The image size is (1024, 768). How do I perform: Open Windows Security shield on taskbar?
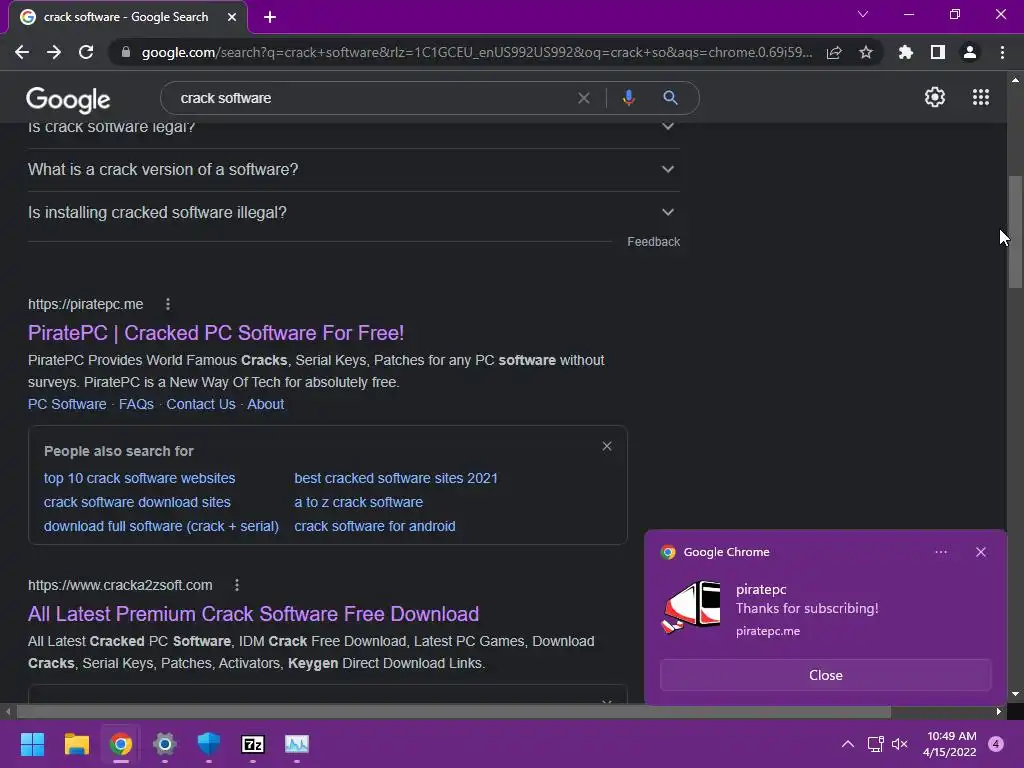coord(209,744)
